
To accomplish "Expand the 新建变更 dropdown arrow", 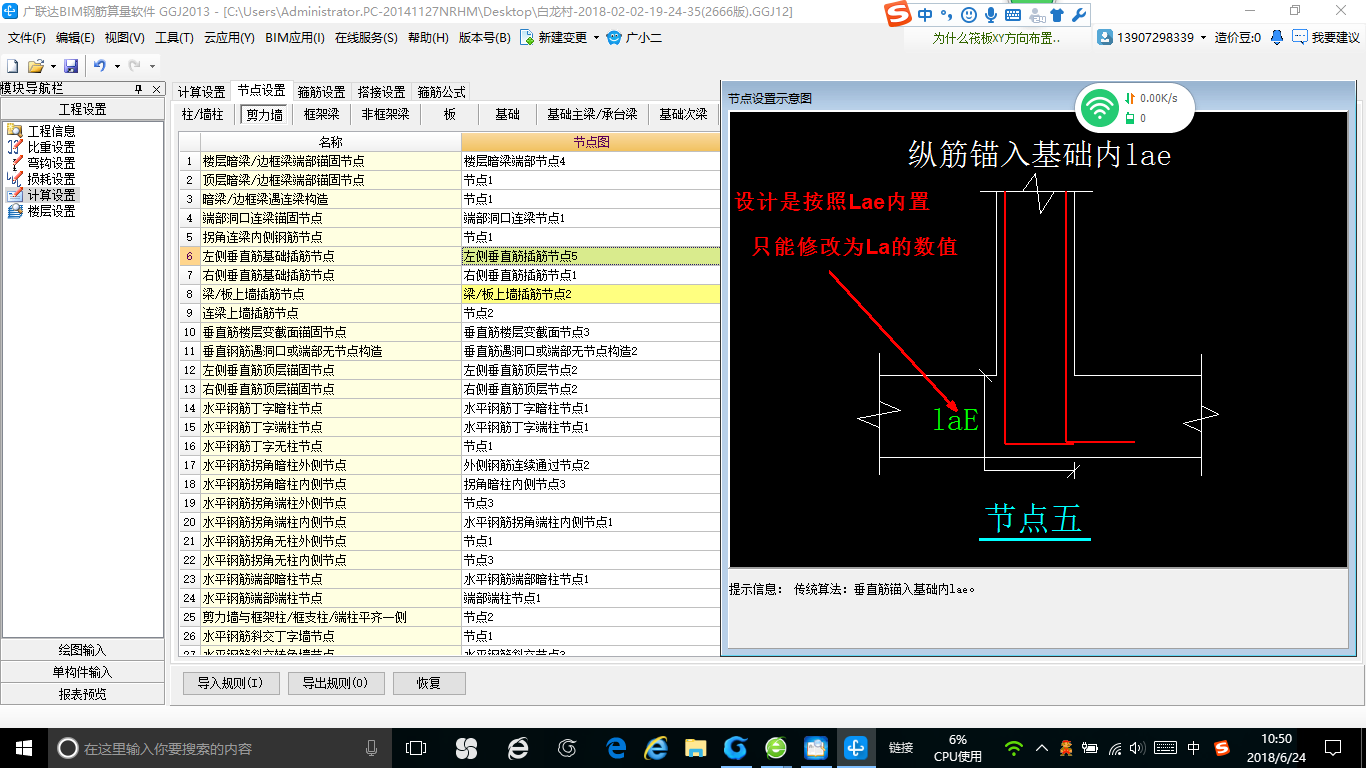I will point(597,38).
